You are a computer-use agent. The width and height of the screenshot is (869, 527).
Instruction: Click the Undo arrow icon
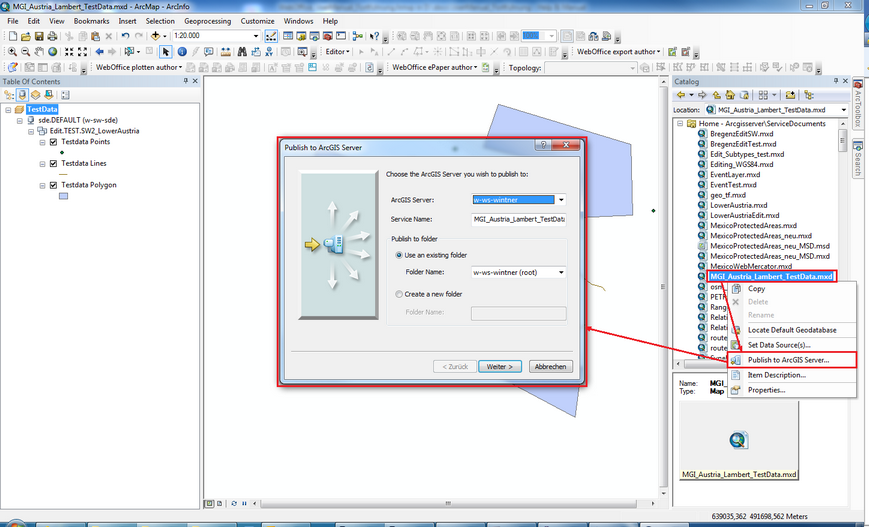tap(125, 36)
